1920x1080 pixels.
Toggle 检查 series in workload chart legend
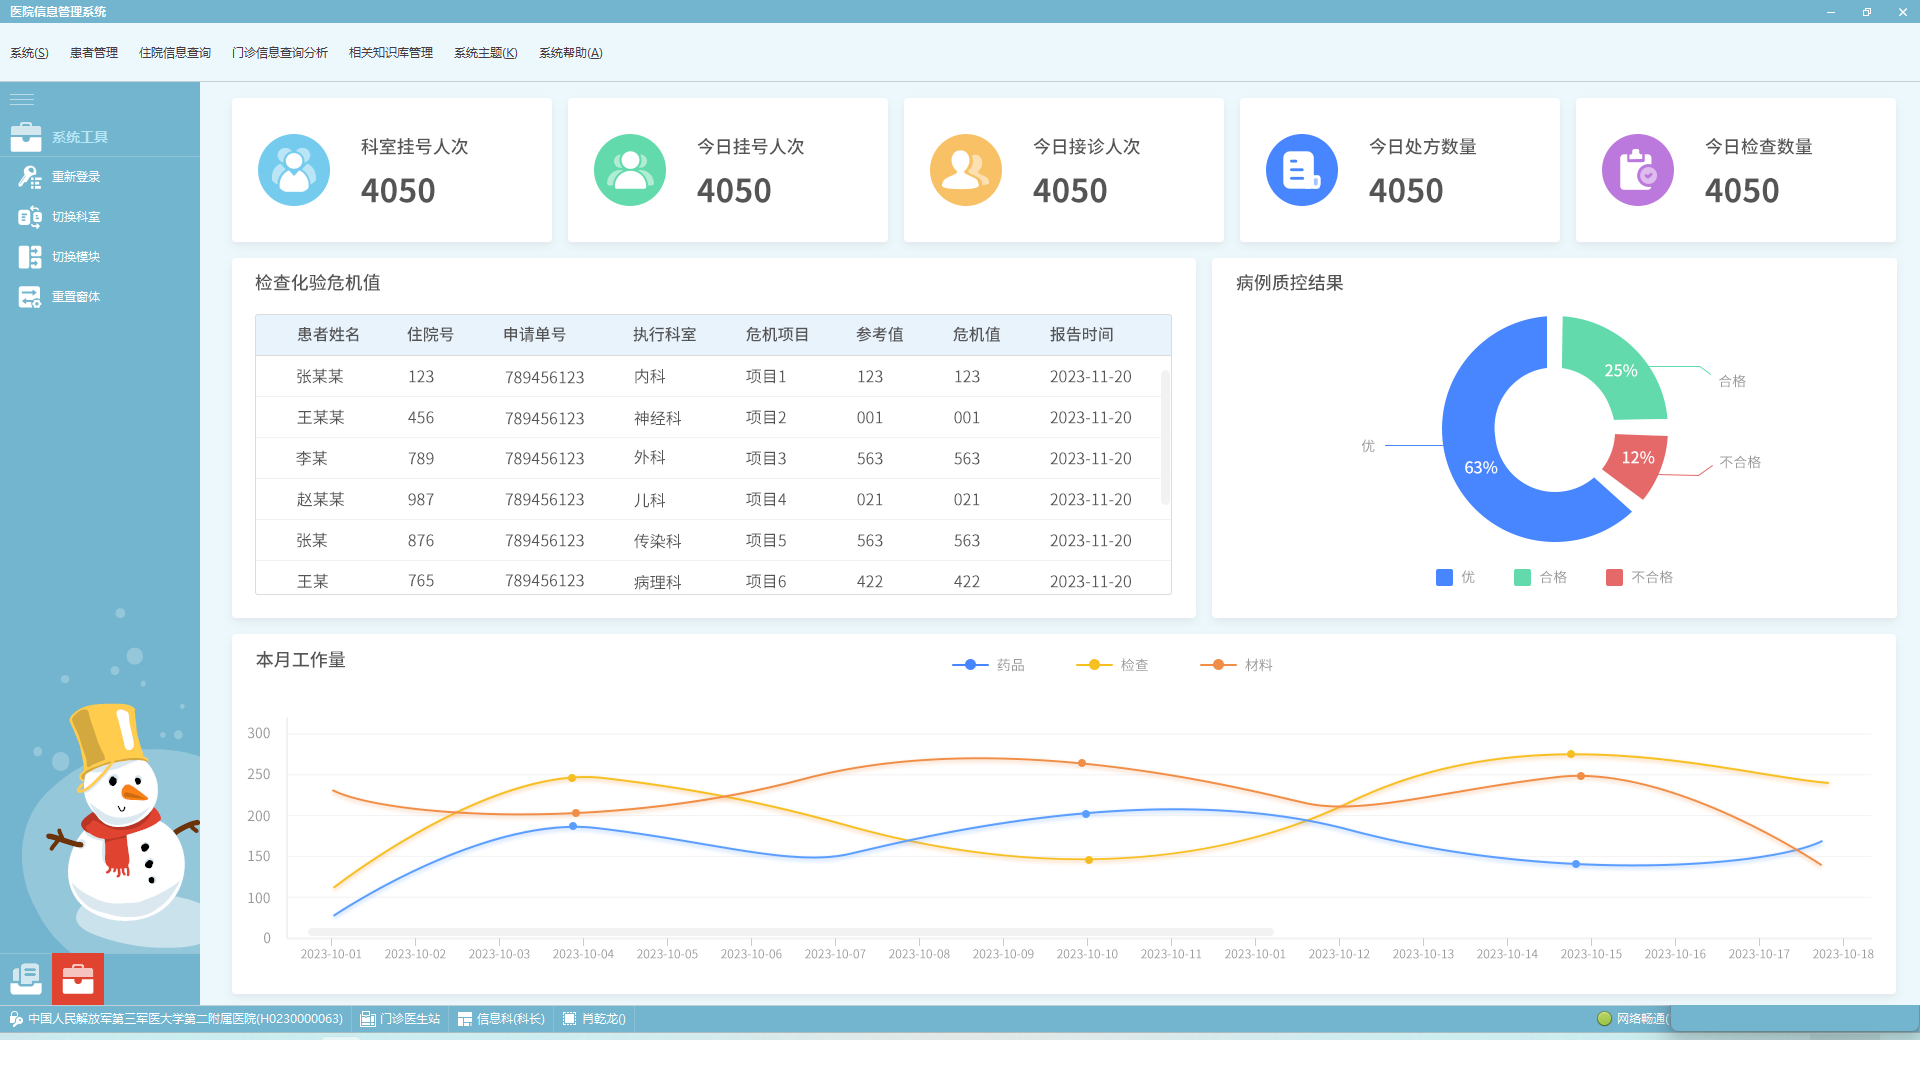[x=1112, y=665]
